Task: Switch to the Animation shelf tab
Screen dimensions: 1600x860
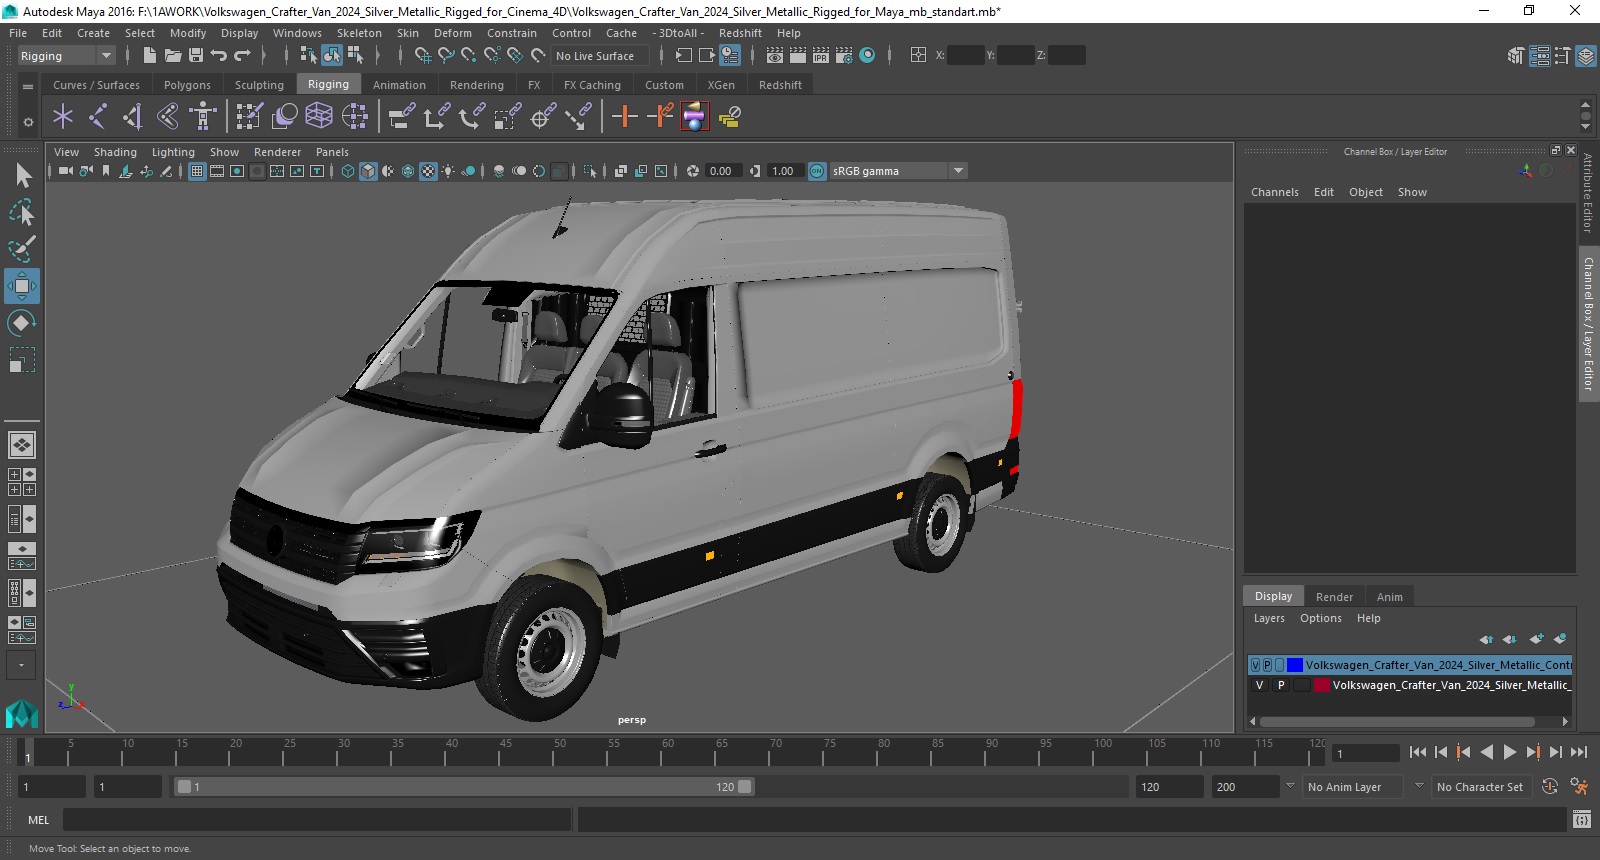Action: (399, 85)
